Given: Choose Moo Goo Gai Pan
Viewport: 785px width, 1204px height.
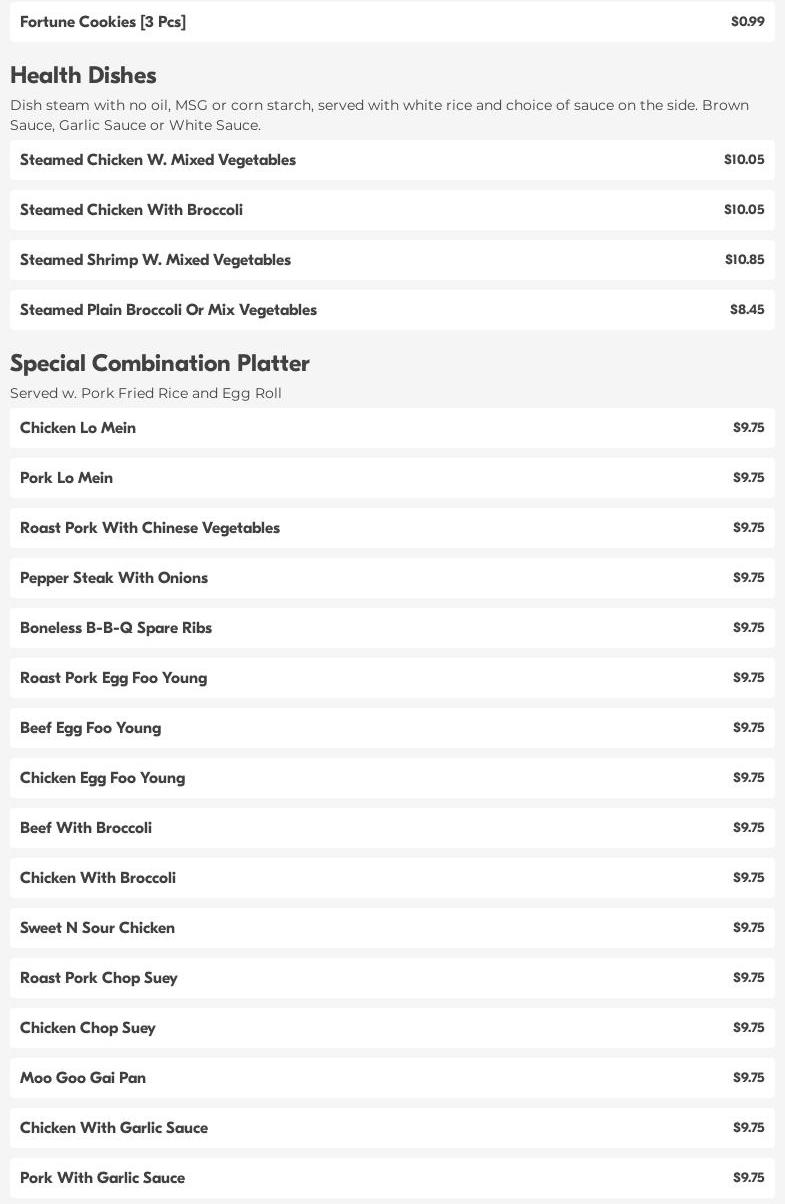Looking at the screenshot, I should click(x=83, y=1078).
